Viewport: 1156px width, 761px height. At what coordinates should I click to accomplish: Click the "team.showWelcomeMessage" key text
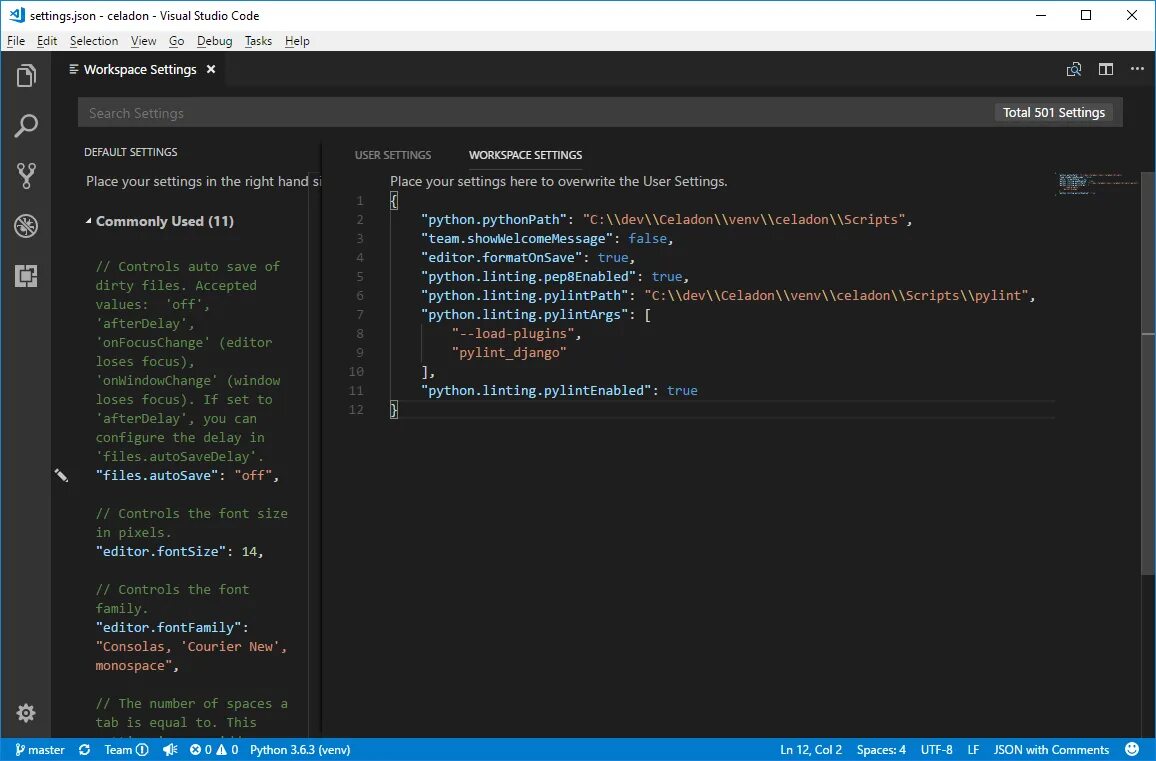tap(518, 239)
